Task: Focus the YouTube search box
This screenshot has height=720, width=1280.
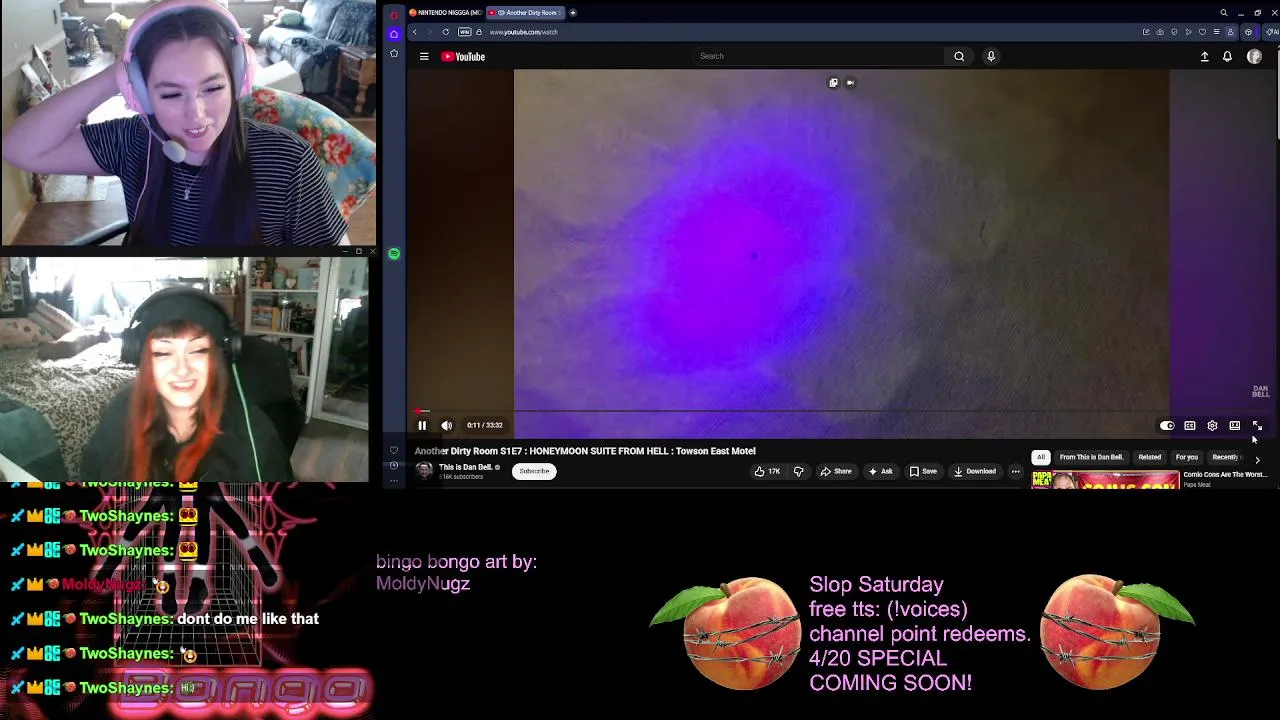Action: (x=818, y=56)
